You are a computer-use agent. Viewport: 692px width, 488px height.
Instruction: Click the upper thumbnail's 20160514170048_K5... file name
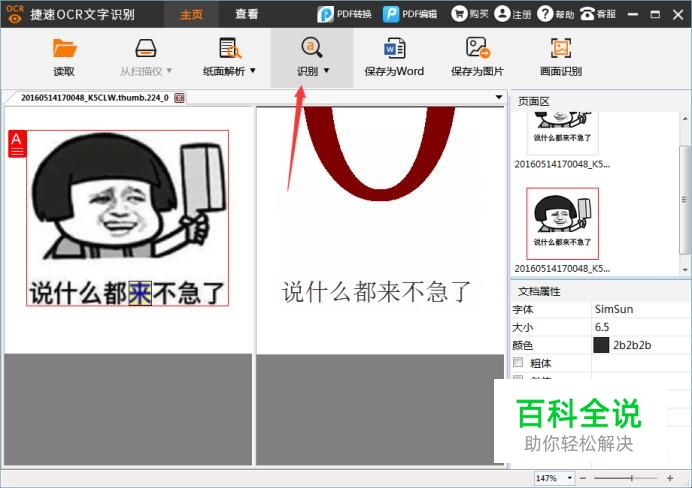[x=562, y=164]
